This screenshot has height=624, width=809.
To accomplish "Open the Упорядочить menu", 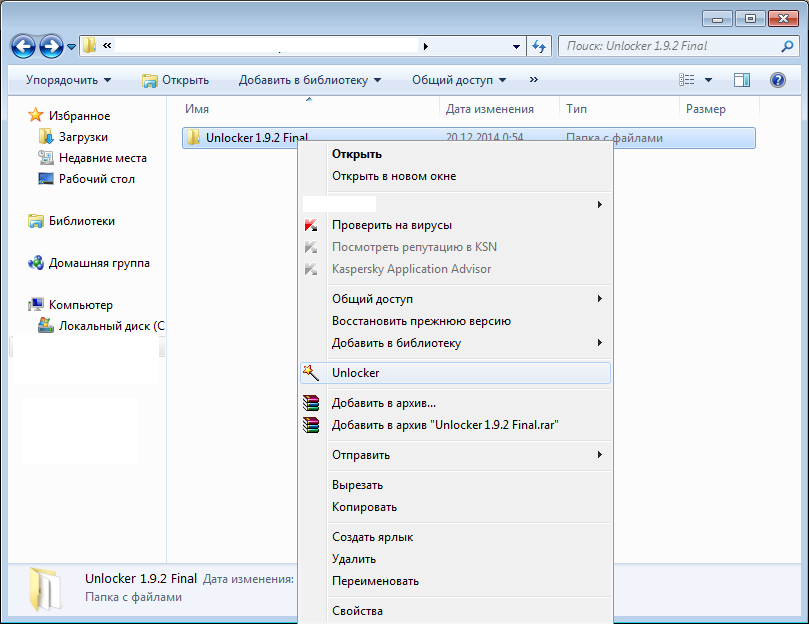I will [68, 80].
